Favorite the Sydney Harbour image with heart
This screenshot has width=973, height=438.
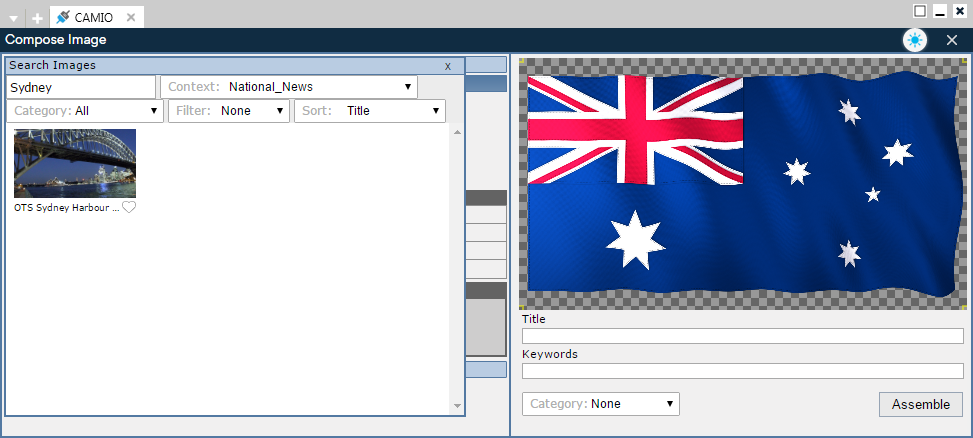(129, 207)
